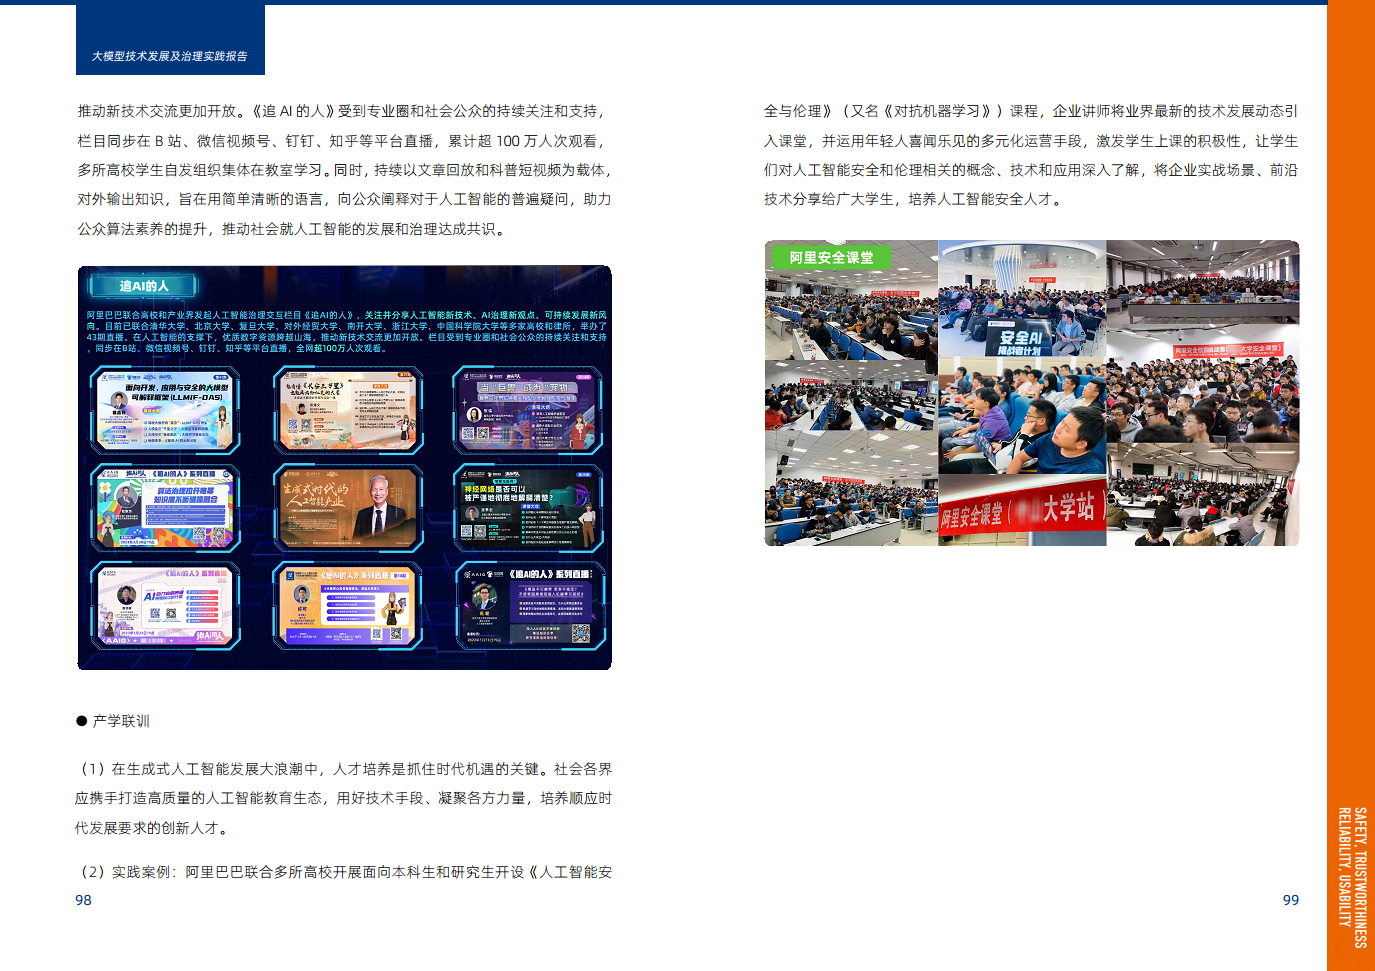Click the vertical text "SAFETY, TRUSTWORTHINESS"
1375x971 pixels.
pyautogui.click(x=1360, y=877)
